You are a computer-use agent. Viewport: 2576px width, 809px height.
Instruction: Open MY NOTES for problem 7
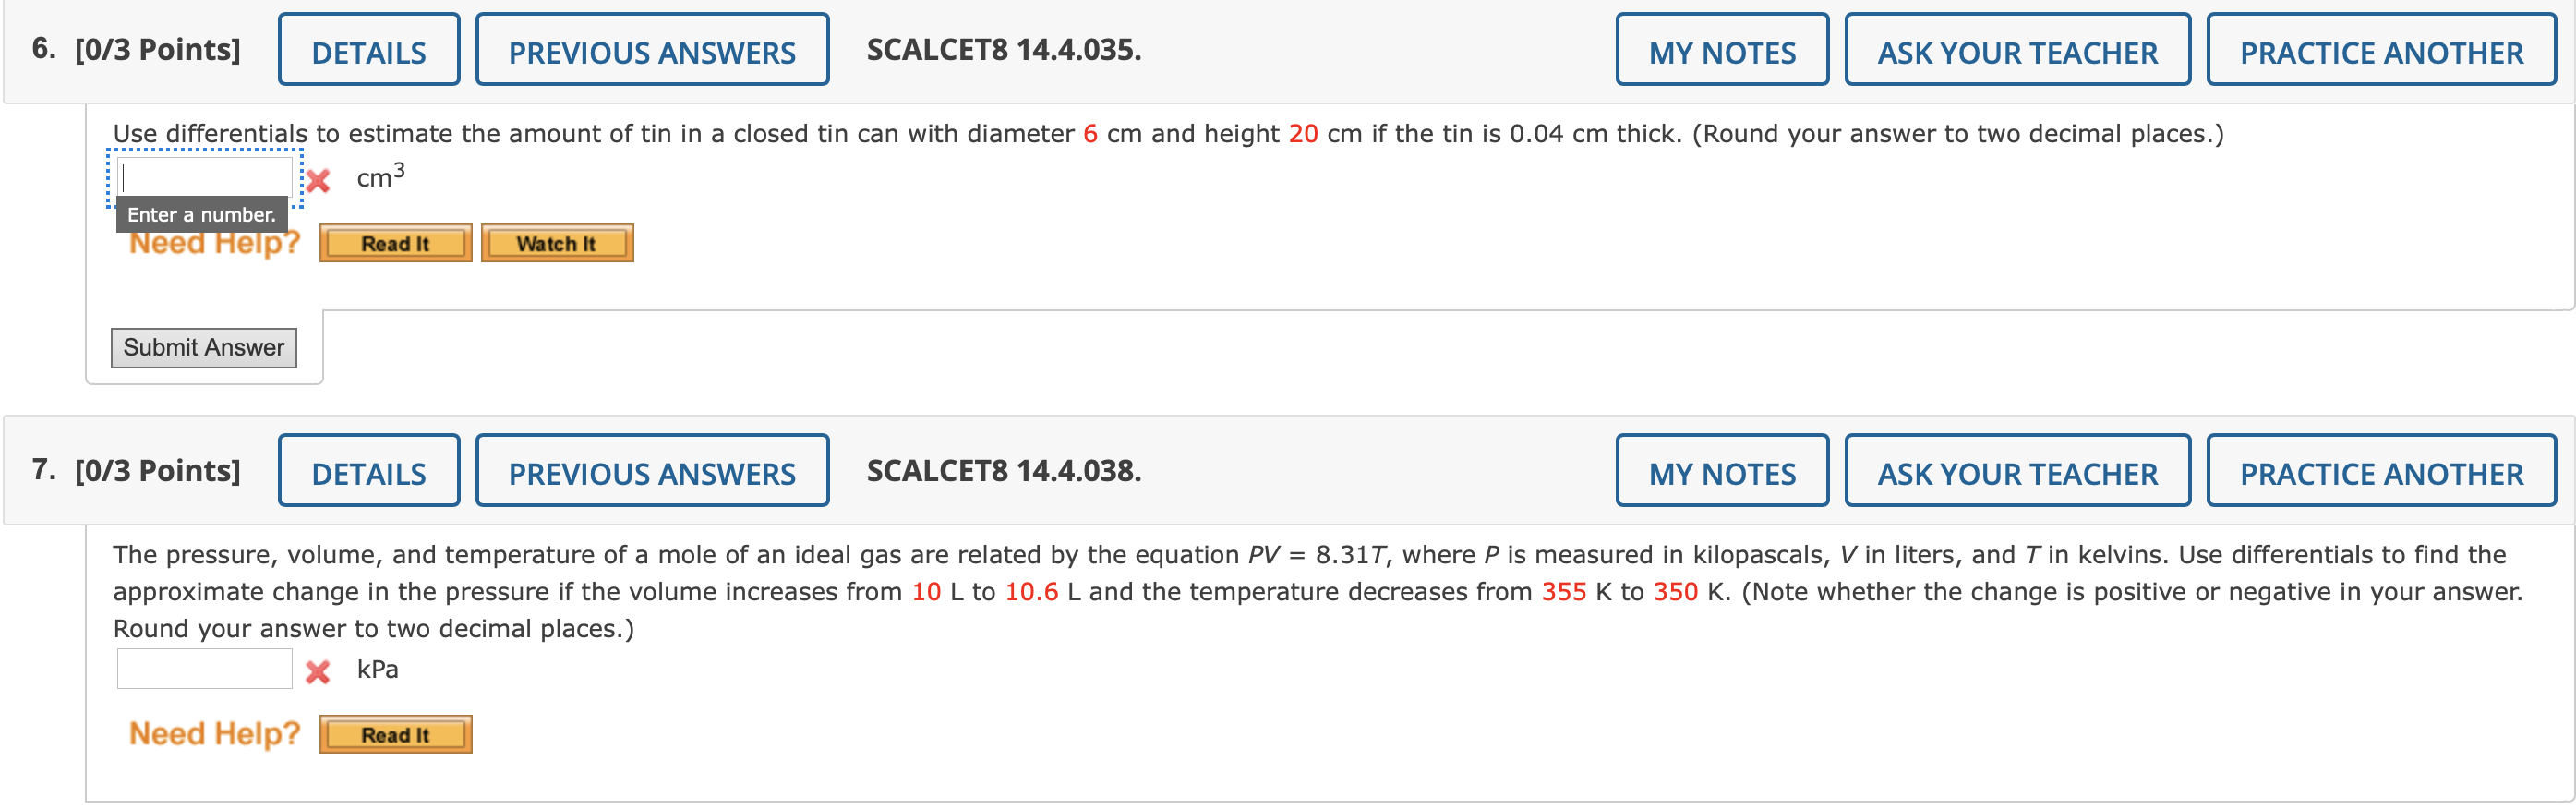click(1721, 471)
